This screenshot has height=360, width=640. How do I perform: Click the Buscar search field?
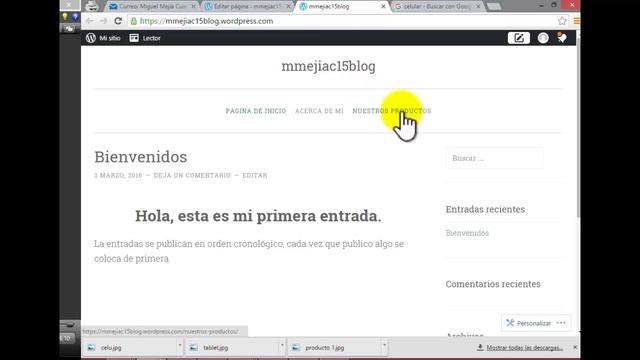(x=494, y=158)
